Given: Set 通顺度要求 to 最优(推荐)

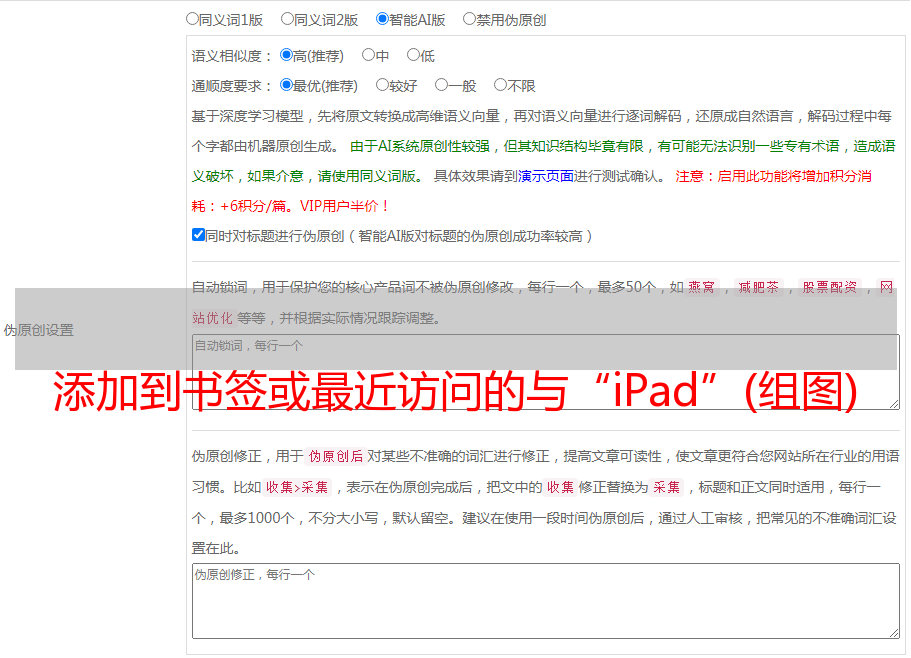Looking at the screenshot, I should 286,85.
